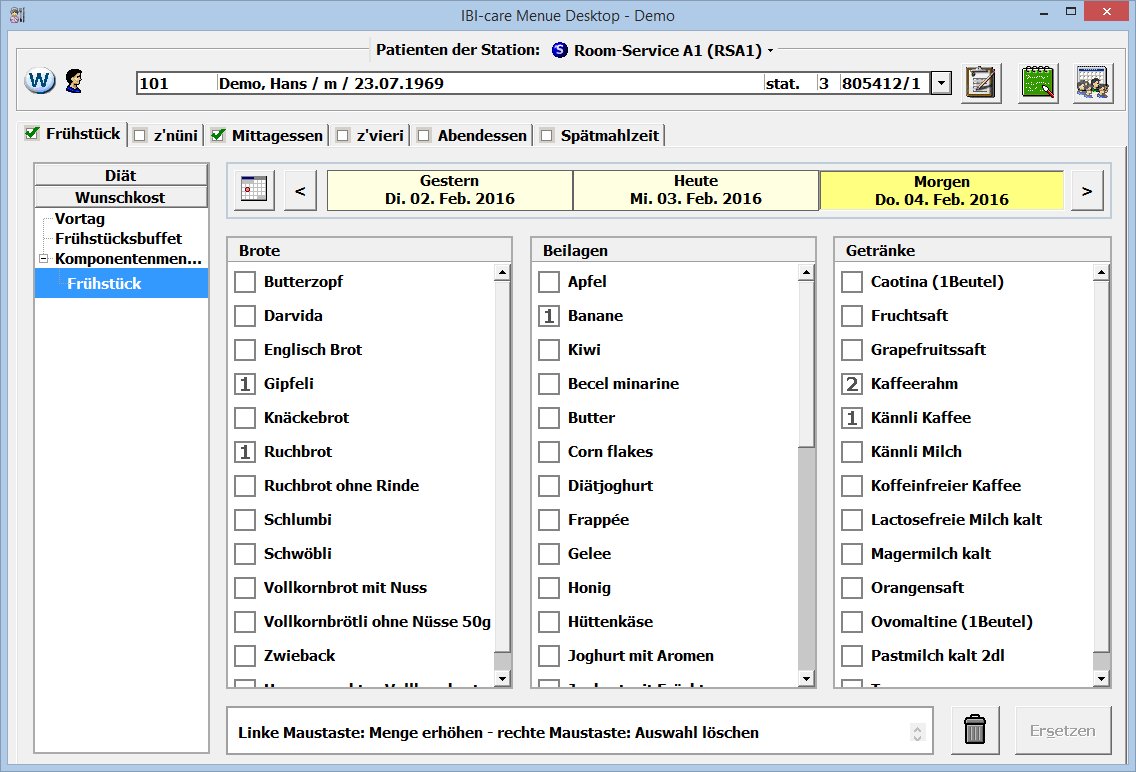This screenshot has width=1136, height=772.
Task: Tick the Apfel checkbox in Beilagen
Action: [x=549, y=282]
